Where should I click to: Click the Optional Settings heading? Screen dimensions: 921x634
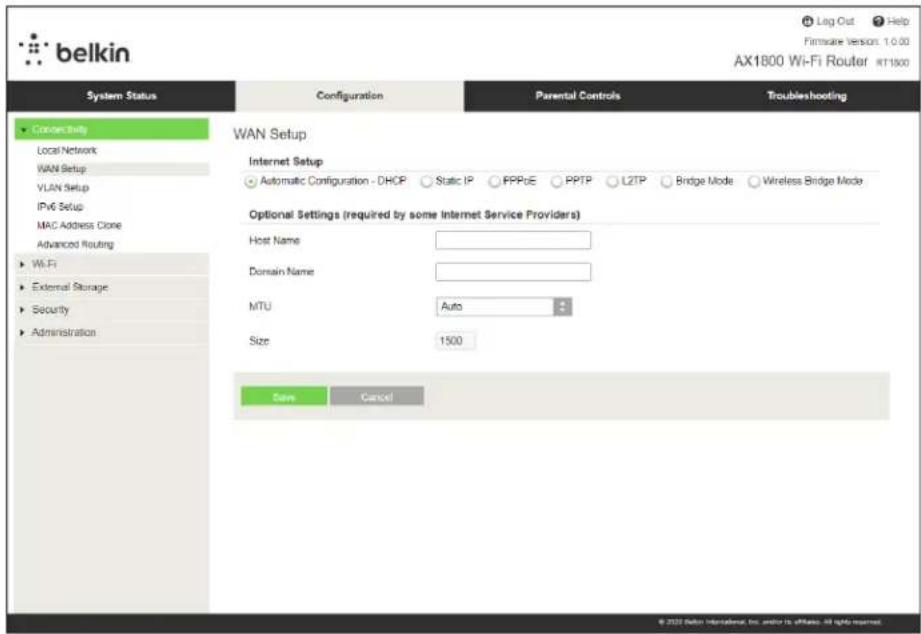(414, 214)
